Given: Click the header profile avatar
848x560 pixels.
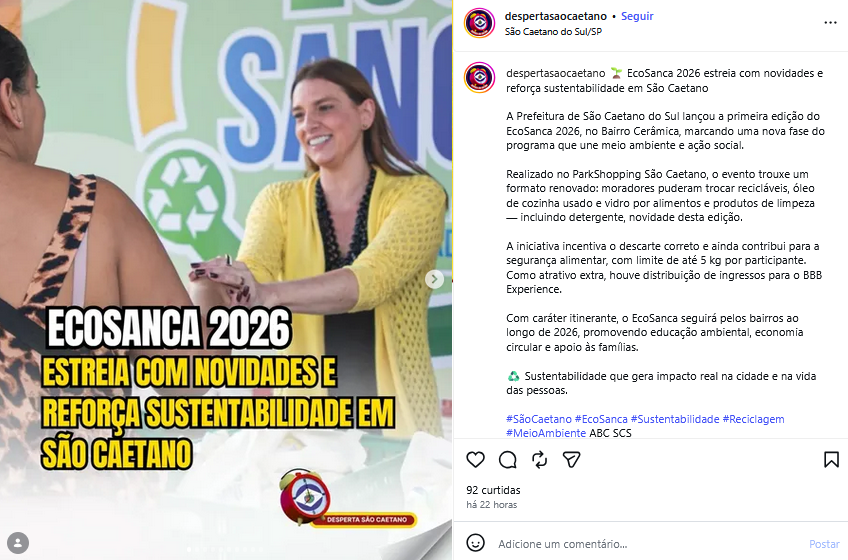Looking at the screenshot, I should (479, 23).
